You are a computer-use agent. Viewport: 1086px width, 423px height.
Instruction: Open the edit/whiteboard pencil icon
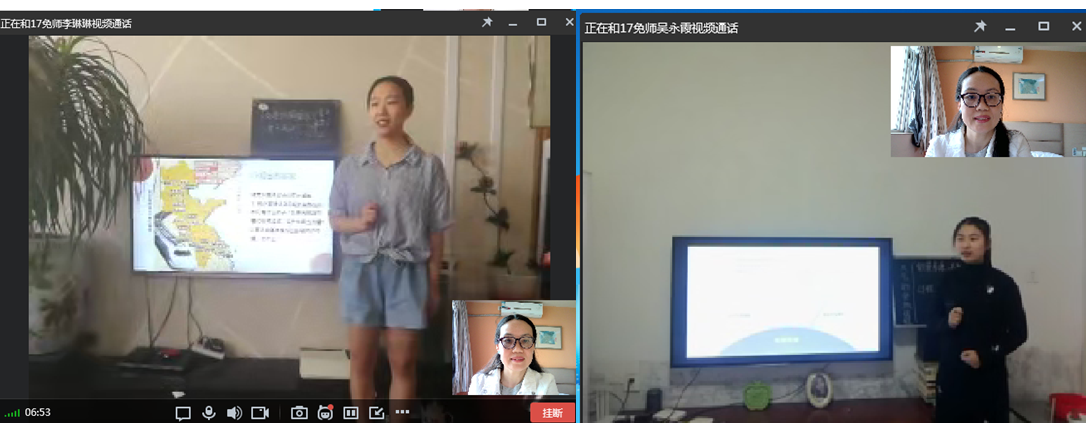[376, 412]
